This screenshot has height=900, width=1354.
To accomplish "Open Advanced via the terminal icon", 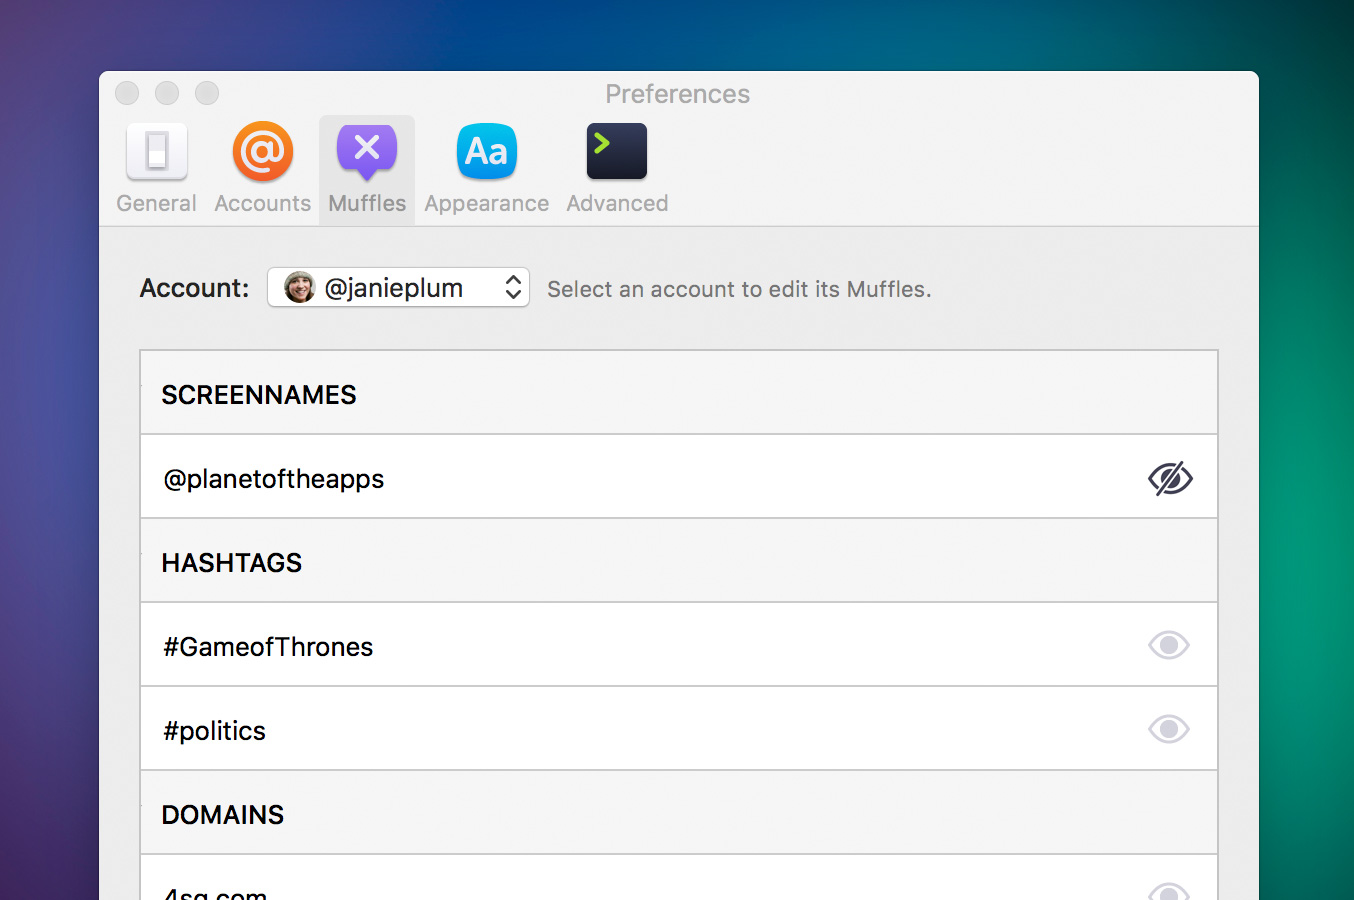I will 617,152.
